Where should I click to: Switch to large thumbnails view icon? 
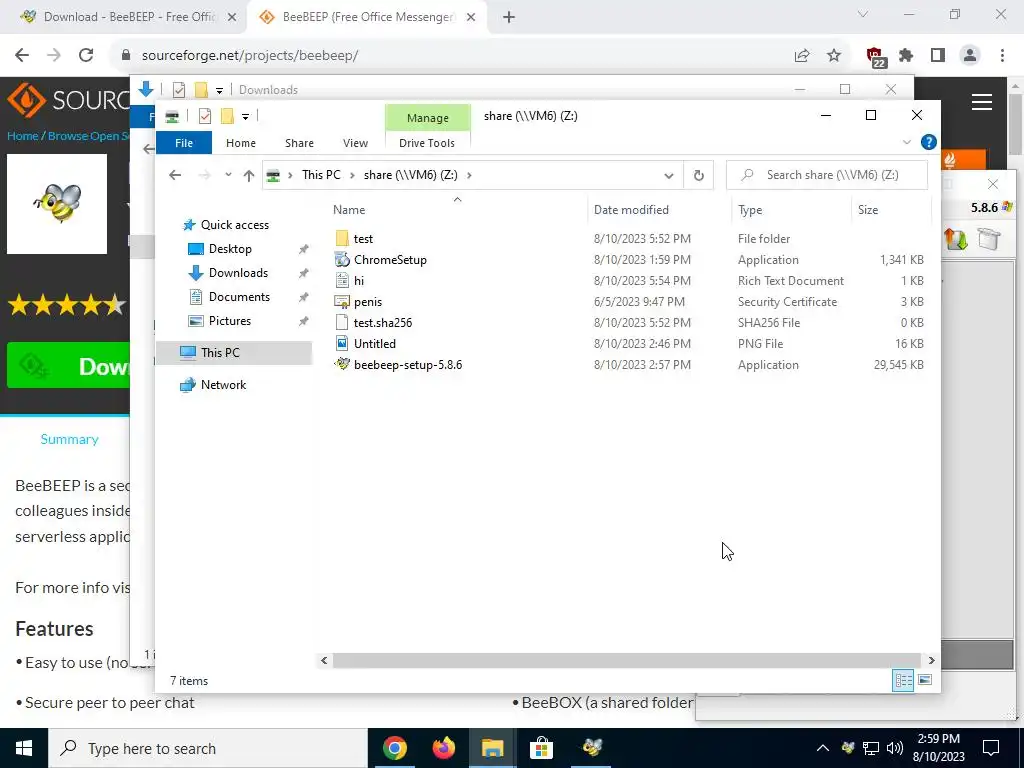point(925,680)
